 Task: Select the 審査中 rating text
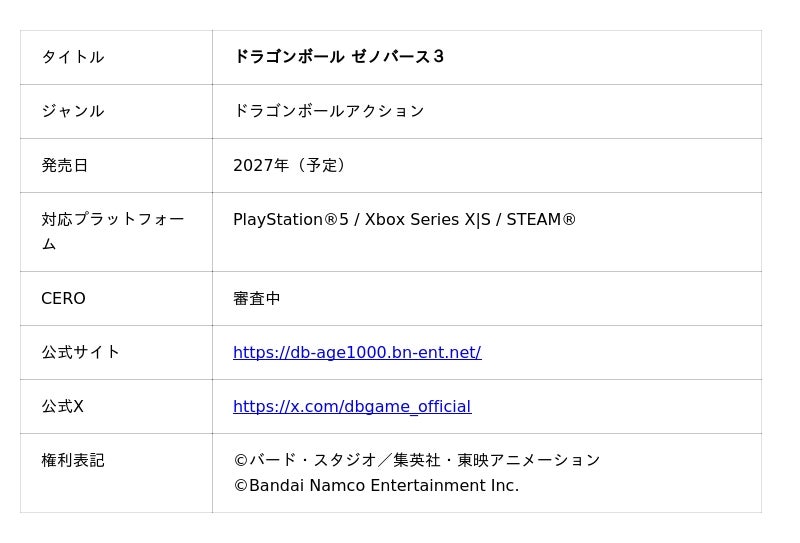point(257,298)
